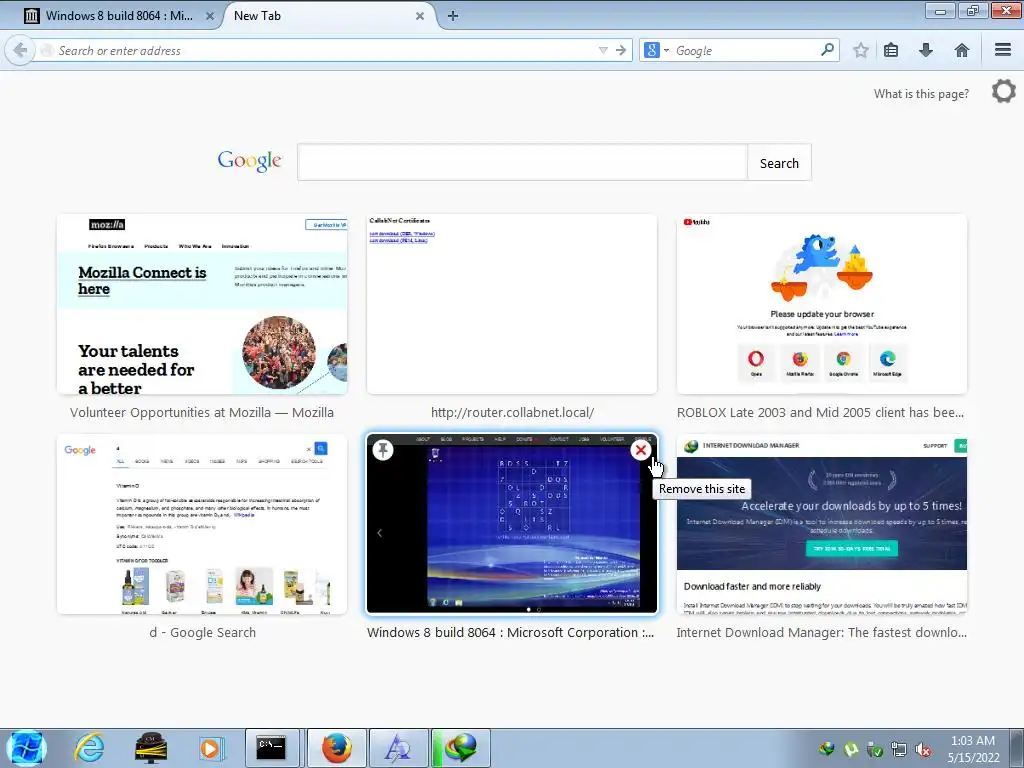Click the Google logo on page
This screenshot has height=768, width=1024.
point(249,161)
